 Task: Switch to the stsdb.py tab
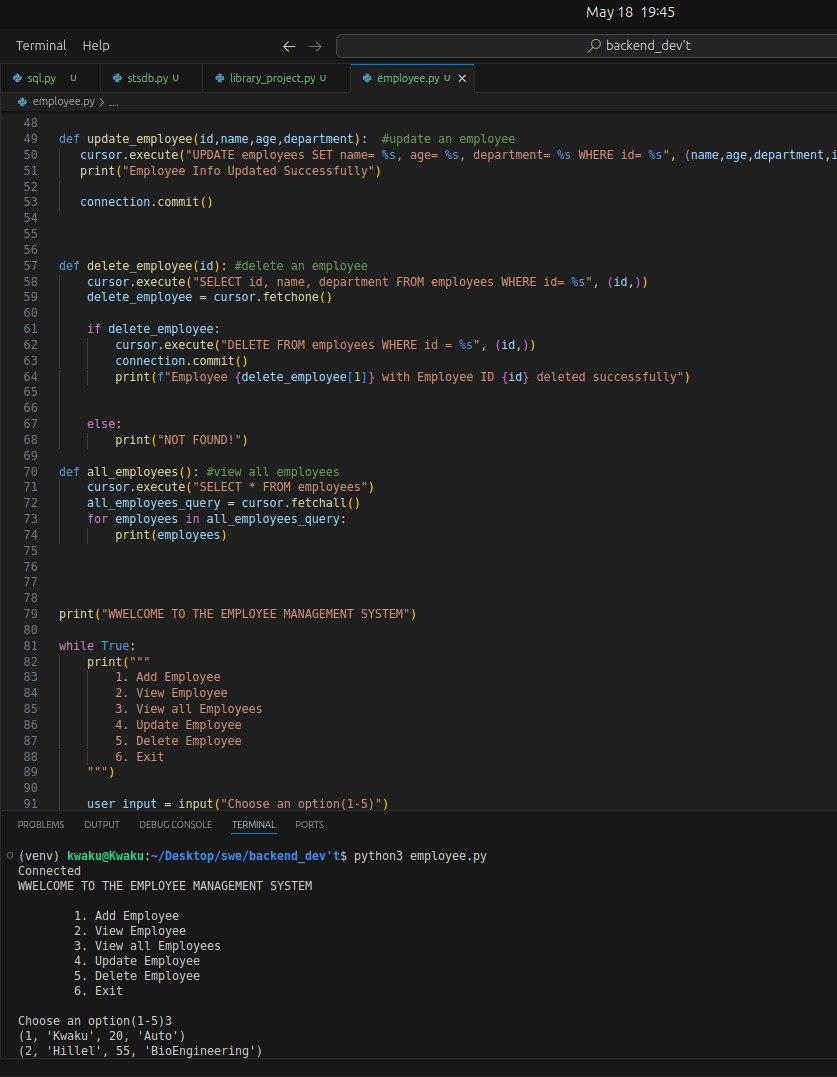(x=148, y=78)
